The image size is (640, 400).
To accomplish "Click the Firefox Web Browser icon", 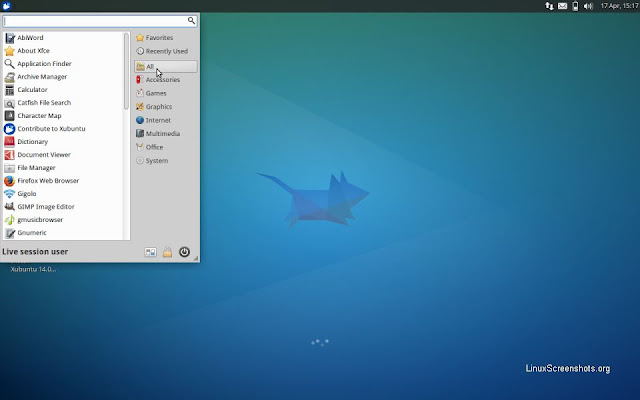I will pos(9,180).
